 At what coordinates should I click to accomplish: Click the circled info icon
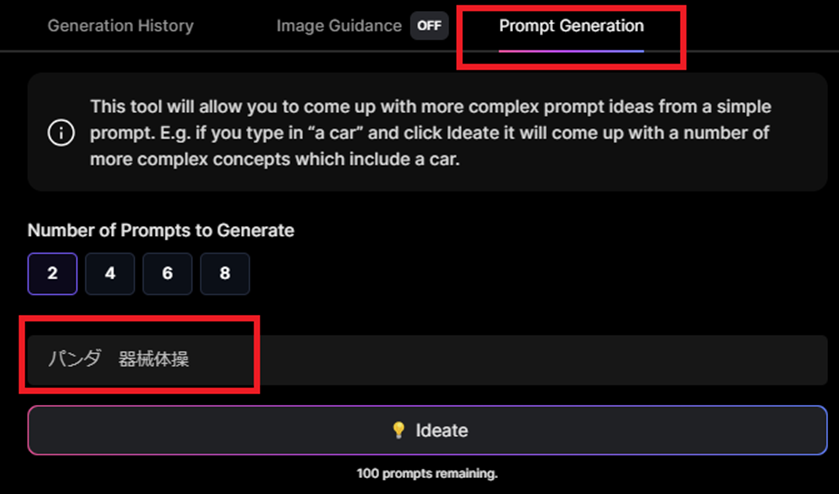click(x=61, y=132)
